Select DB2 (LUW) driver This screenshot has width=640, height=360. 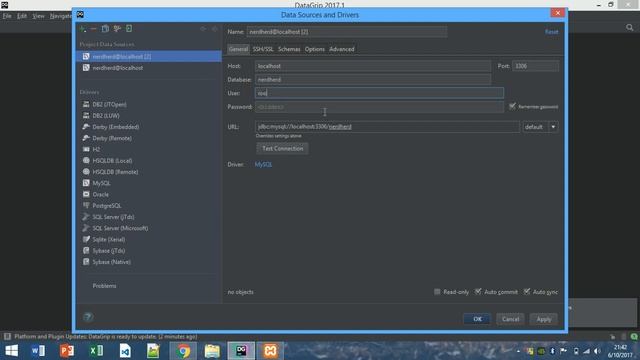click(106, 116)
